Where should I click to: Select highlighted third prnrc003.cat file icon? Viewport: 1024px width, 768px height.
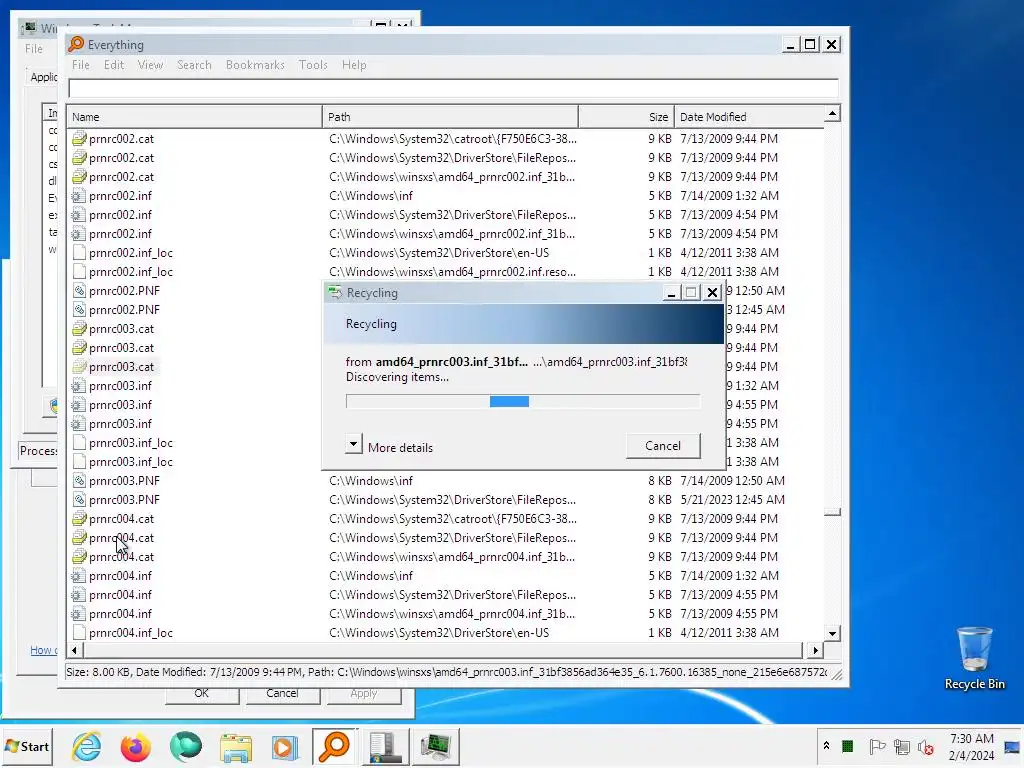click(x=79, y=366)
